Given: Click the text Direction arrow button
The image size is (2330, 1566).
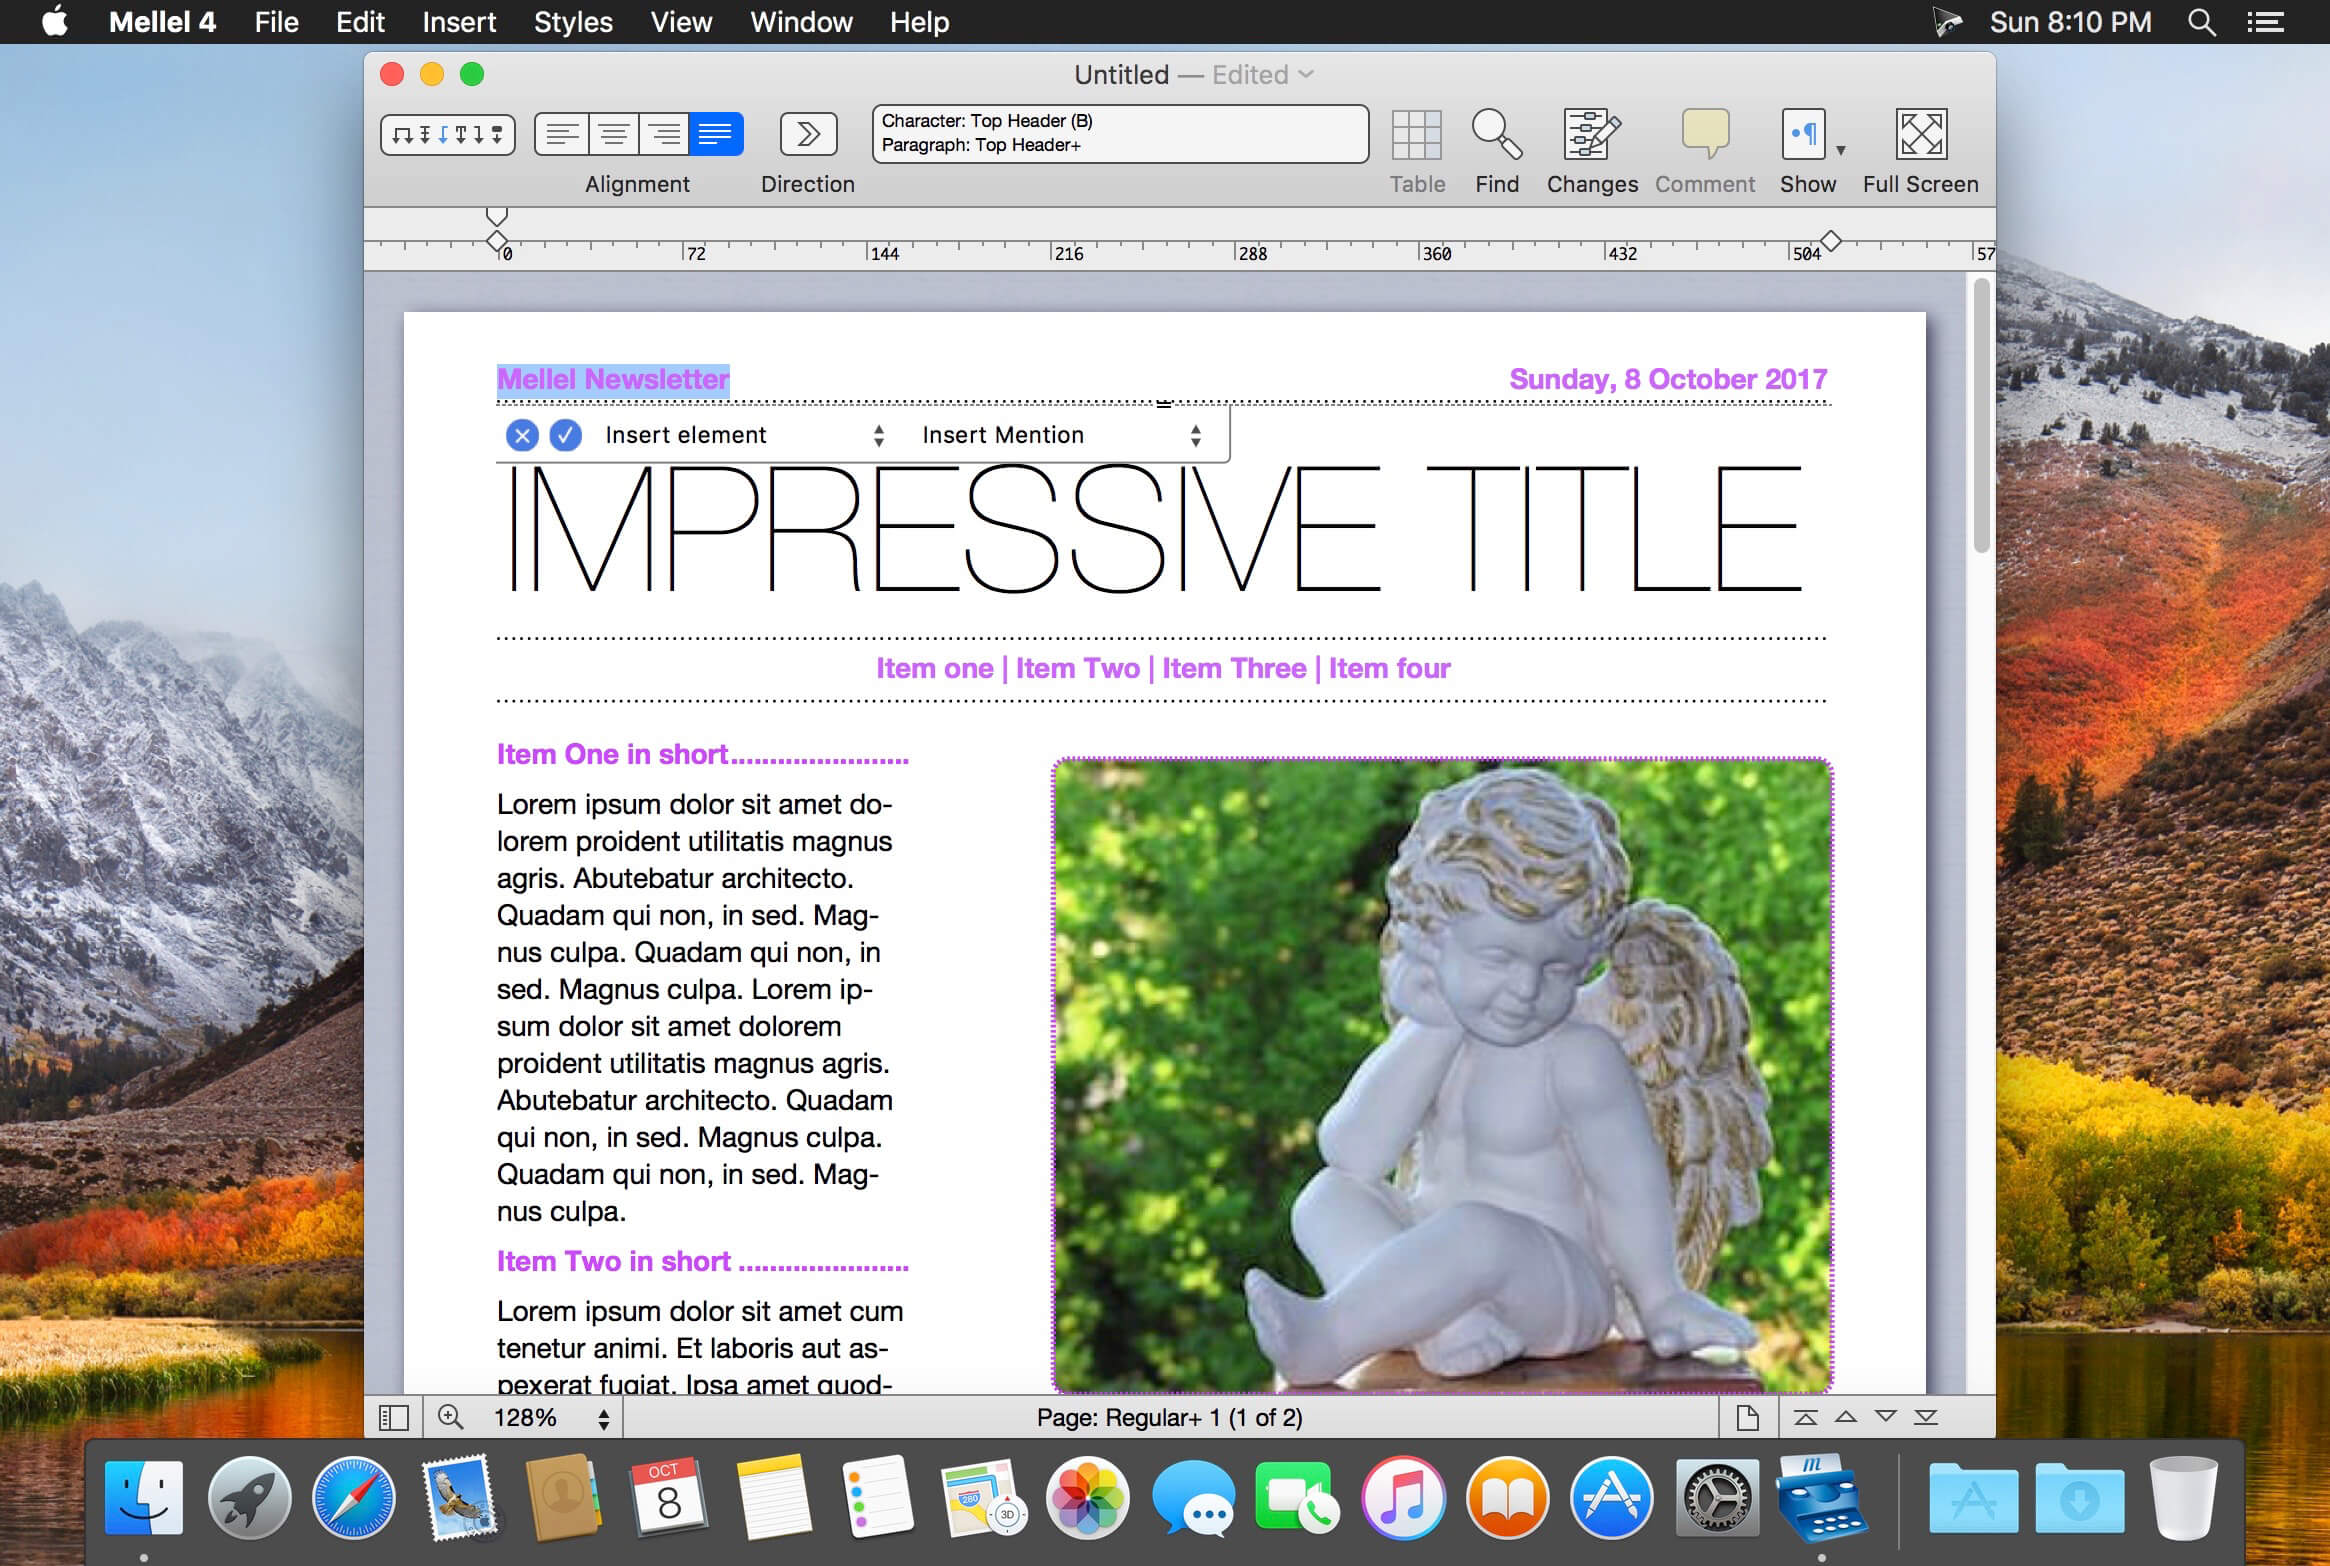Looking at the screenshot, I should pyautogui.click(x=808, y=134).
